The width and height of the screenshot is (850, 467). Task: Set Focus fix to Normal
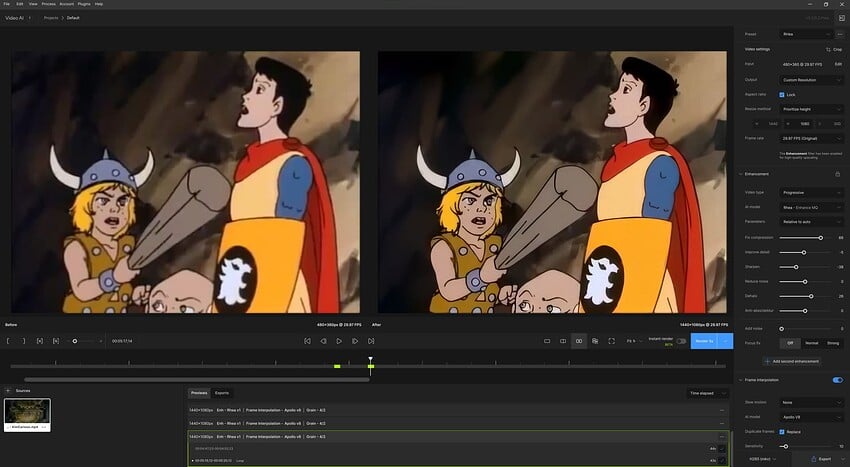click(812, 343)
